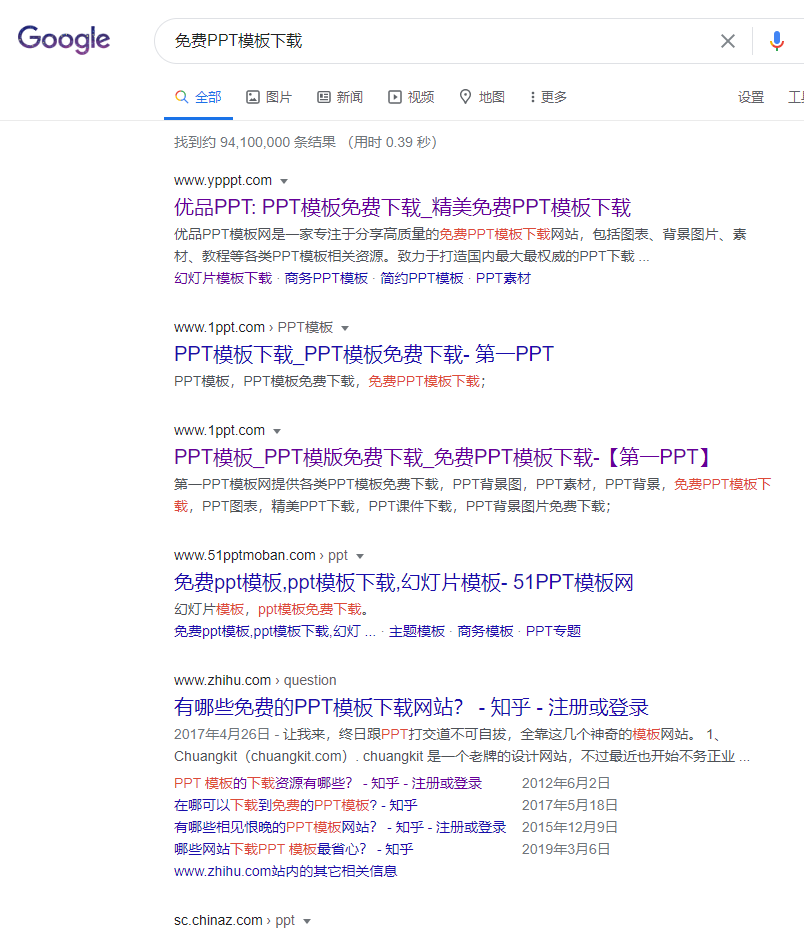
Task: Open the 51PPT模板网 result title
Action: (403, 582)
